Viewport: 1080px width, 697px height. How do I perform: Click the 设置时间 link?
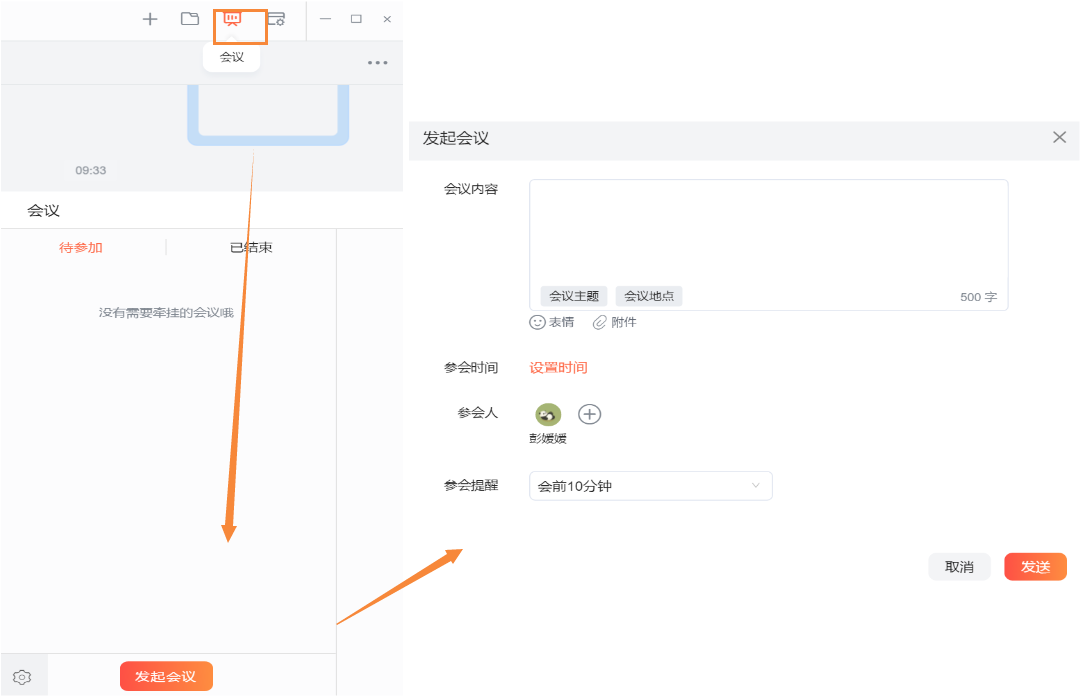pyautogui.click(x=558, y=368)
